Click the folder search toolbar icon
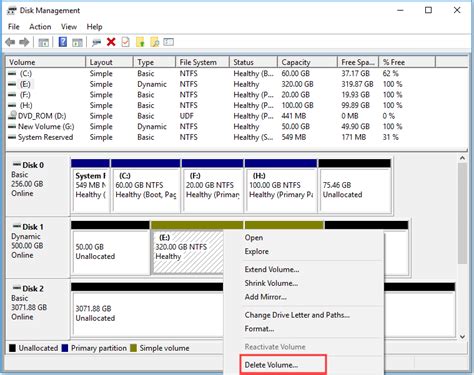This screenshot has height=375, width=474. pyautogui.click(x=155, y=42)
